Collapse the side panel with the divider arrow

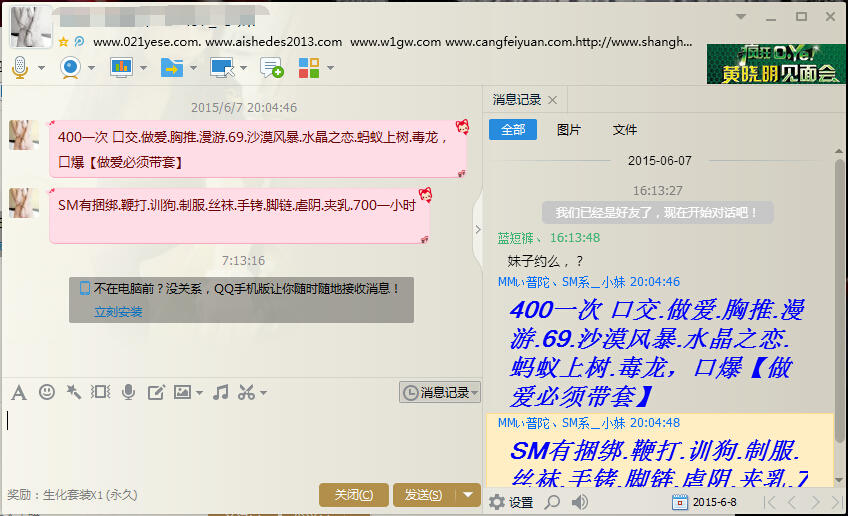coord(478,229)
